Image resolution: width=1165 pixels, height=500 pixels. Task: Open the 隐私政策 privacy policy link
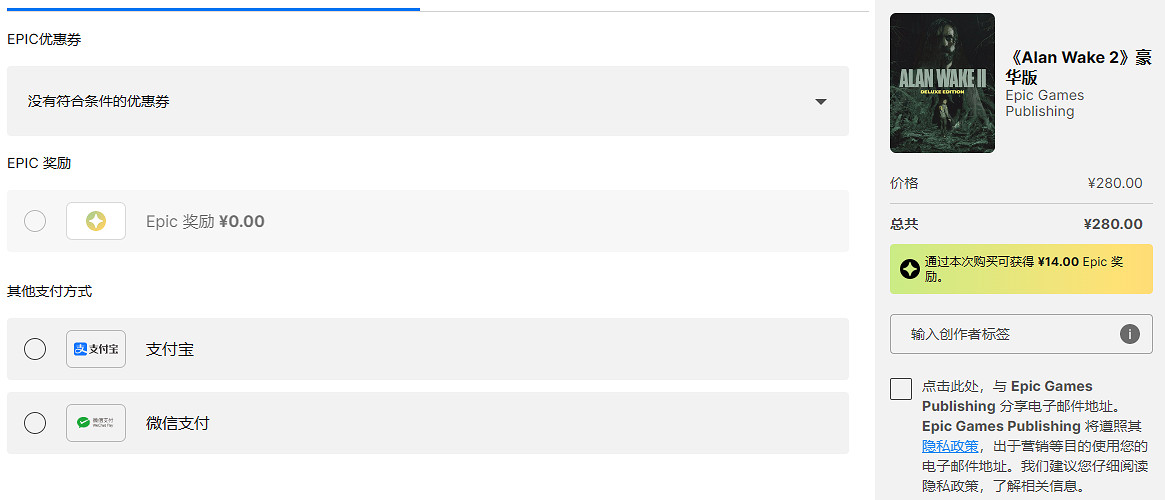click(x=950, y=446)
